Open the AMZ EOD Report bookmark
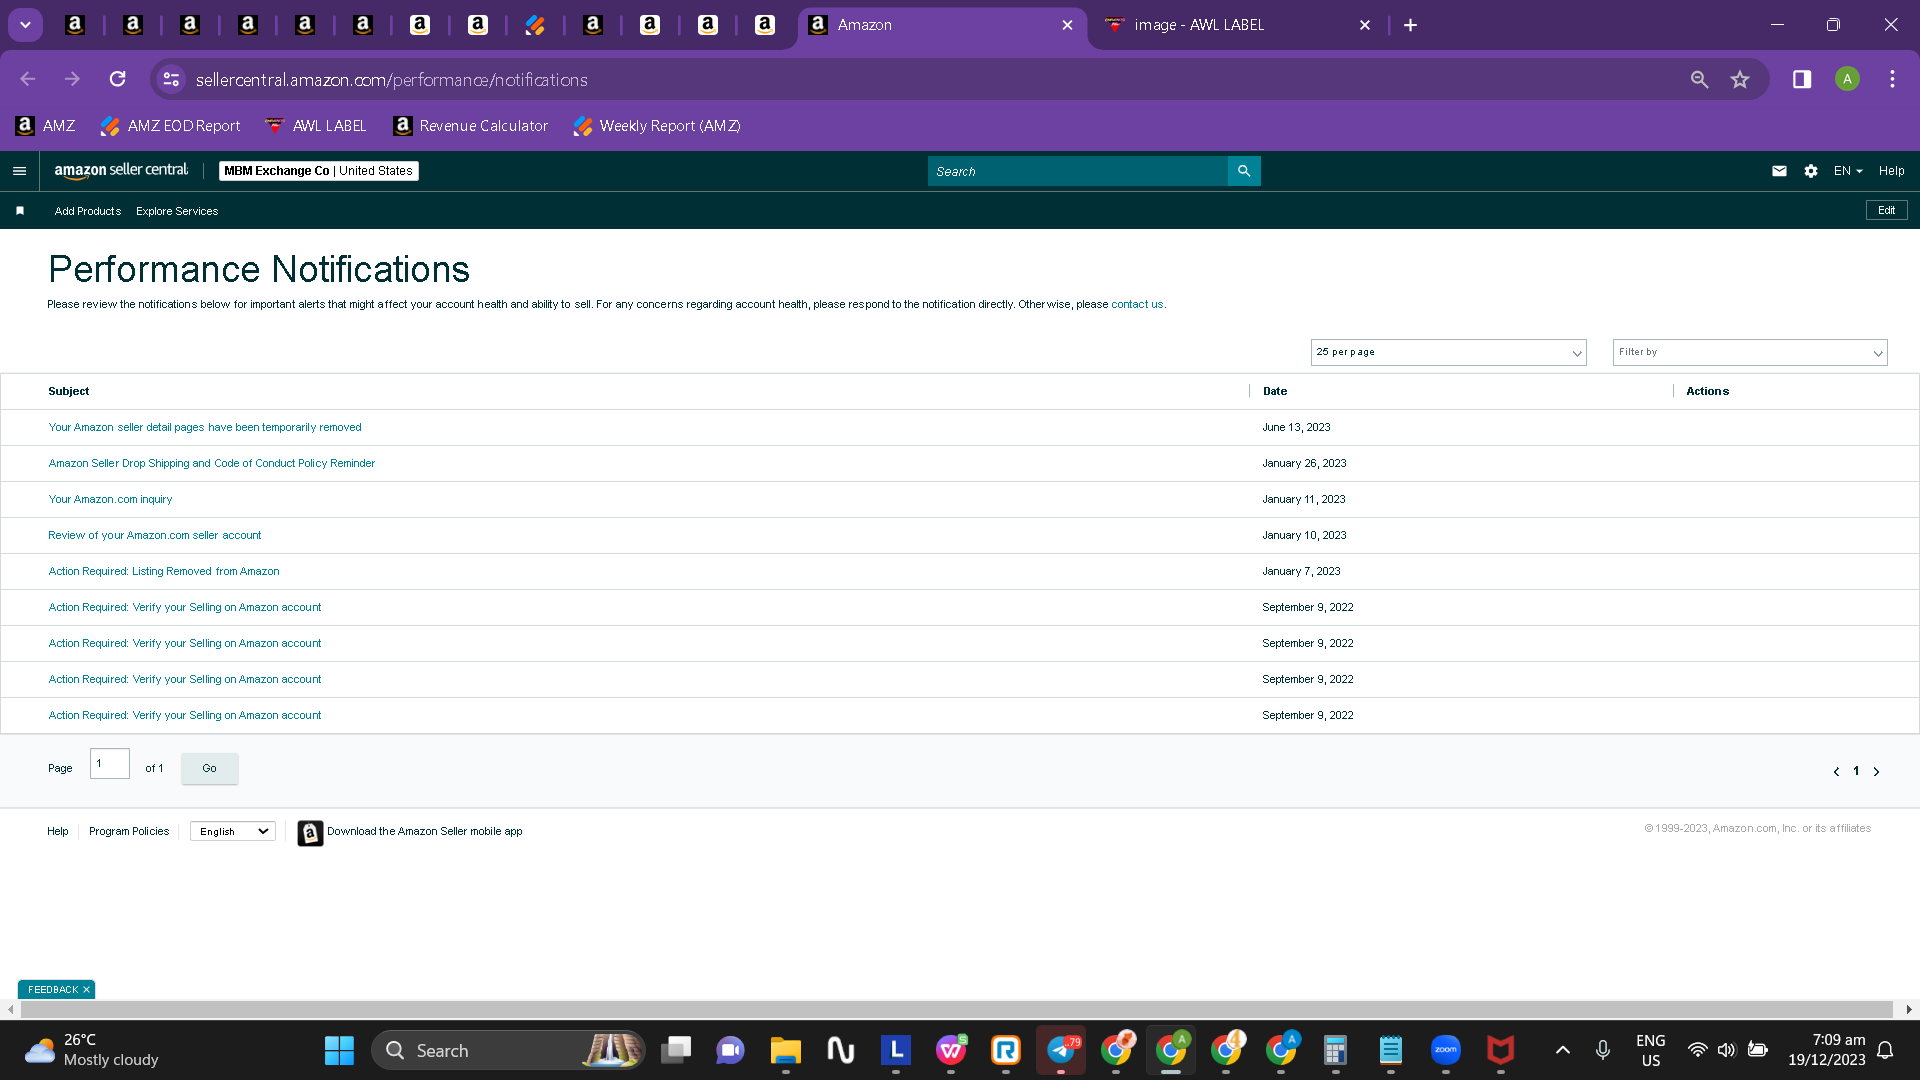Screen dimensions: 1920x1080 tap(171, 126)
